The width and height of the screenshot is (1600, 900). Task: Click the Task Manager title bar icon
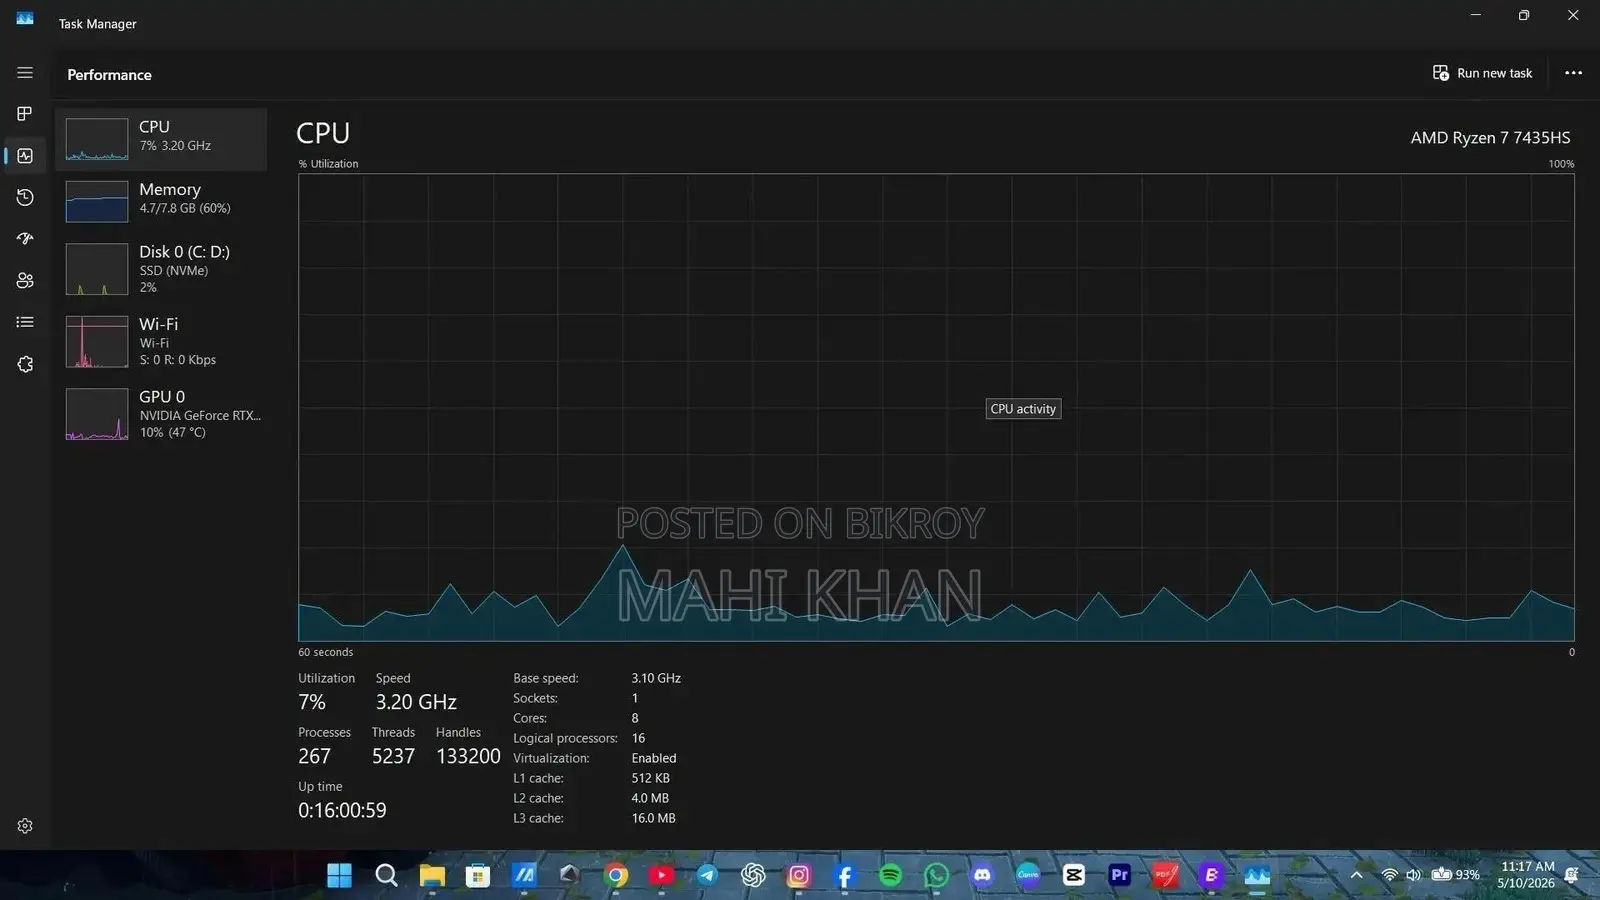[x=25, y=19]
